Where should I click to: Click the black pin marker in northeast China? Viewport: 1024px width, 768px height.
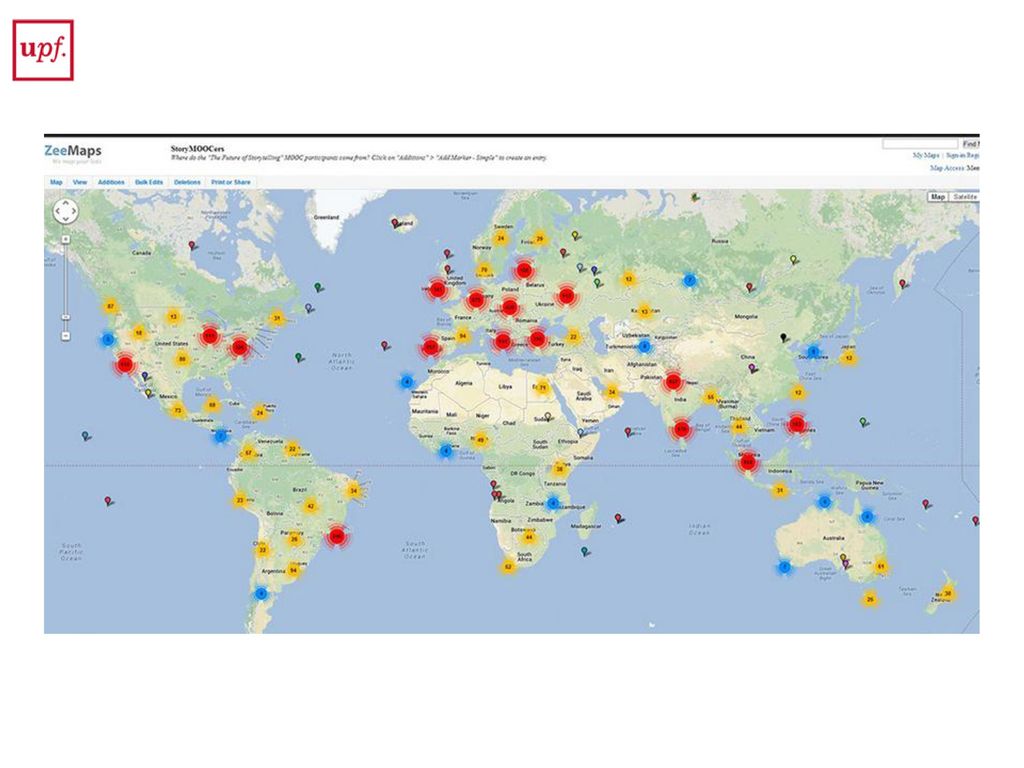(x=784, y=338)
